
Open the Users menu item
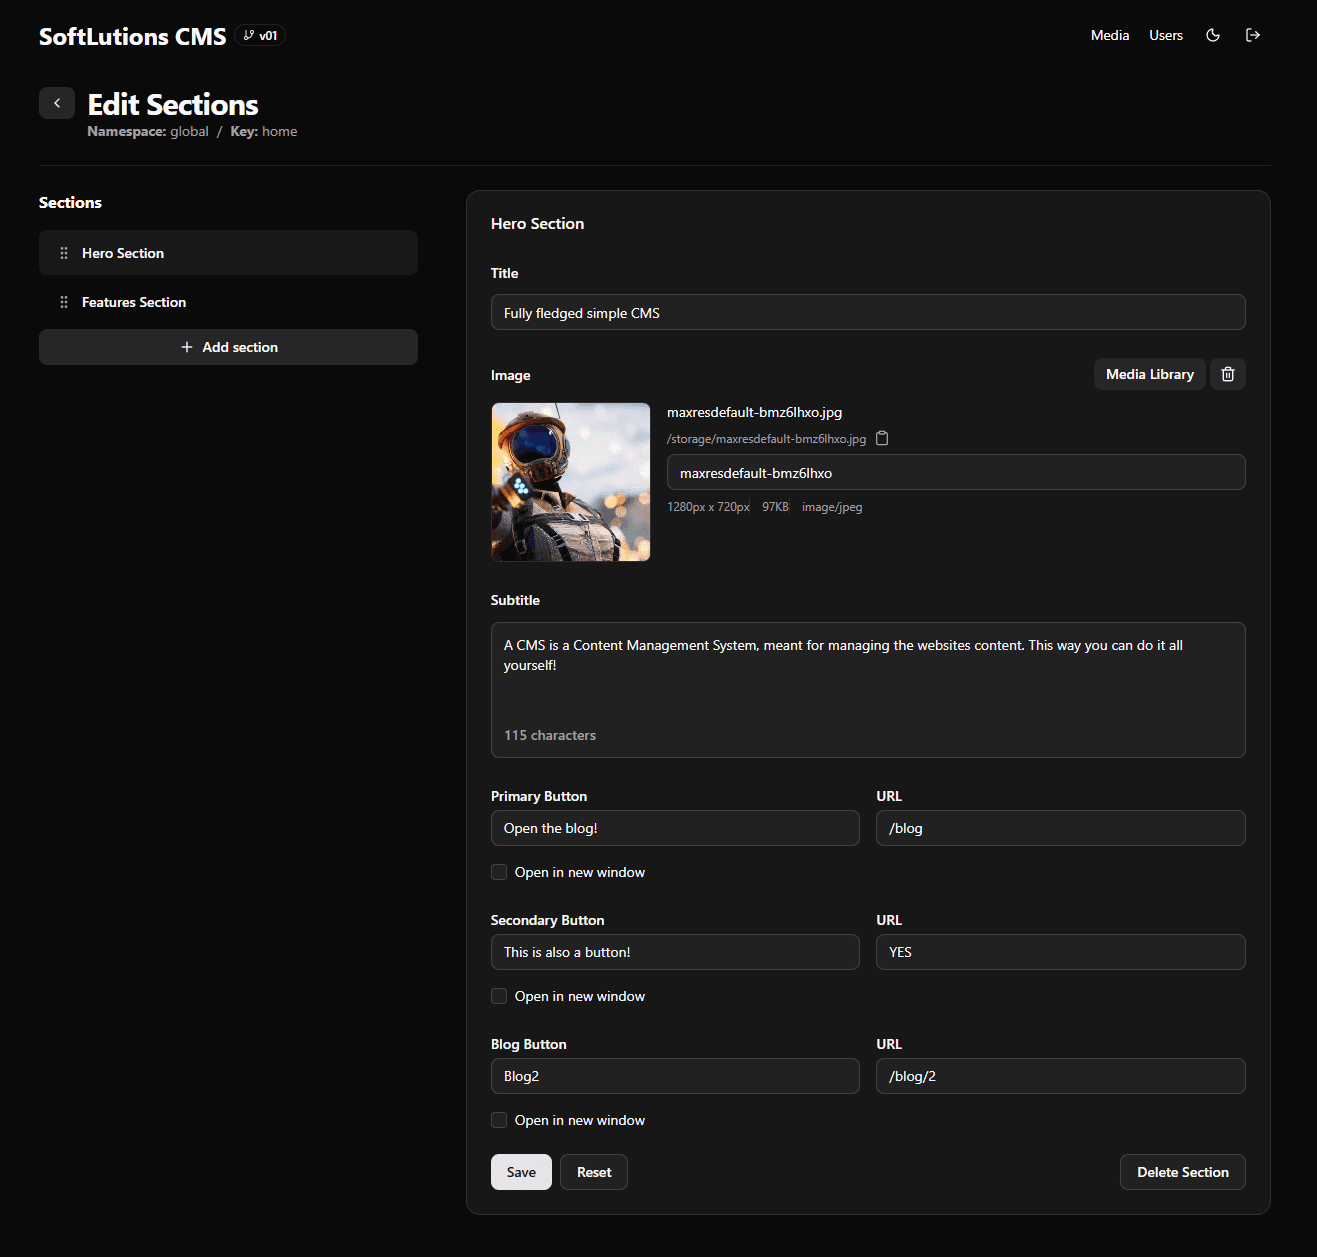point(1166,35)
